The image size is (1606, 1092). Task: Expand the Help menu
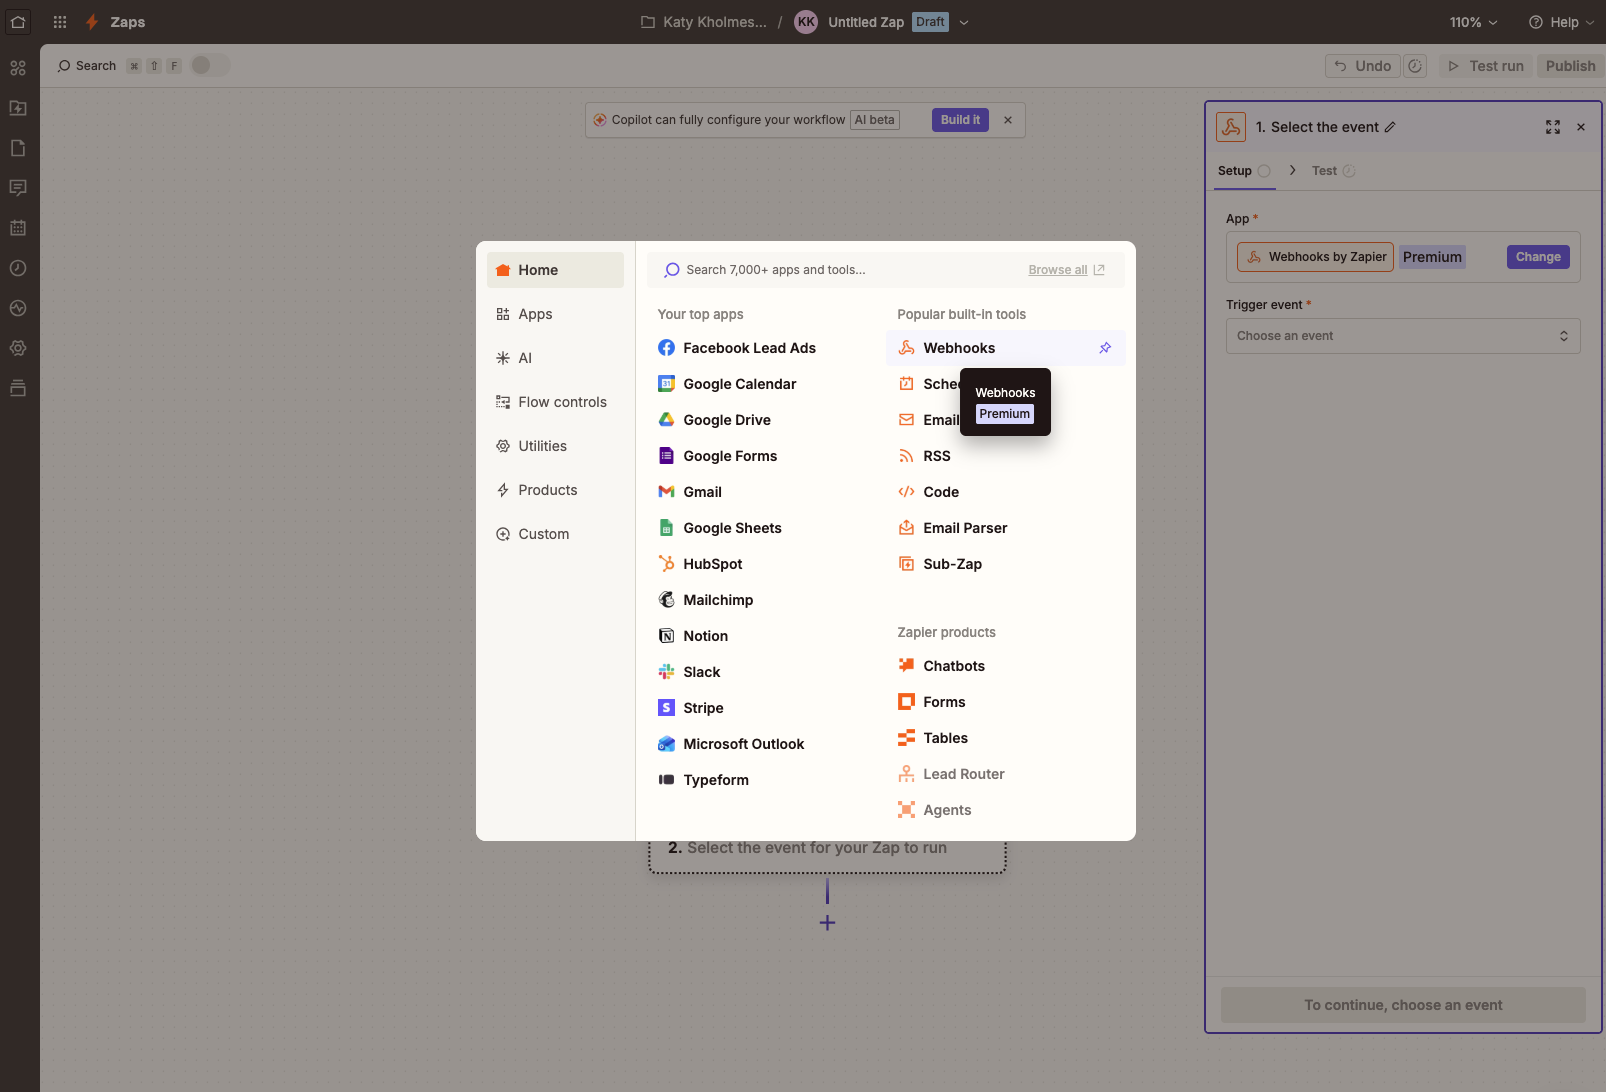(1561, 22)
